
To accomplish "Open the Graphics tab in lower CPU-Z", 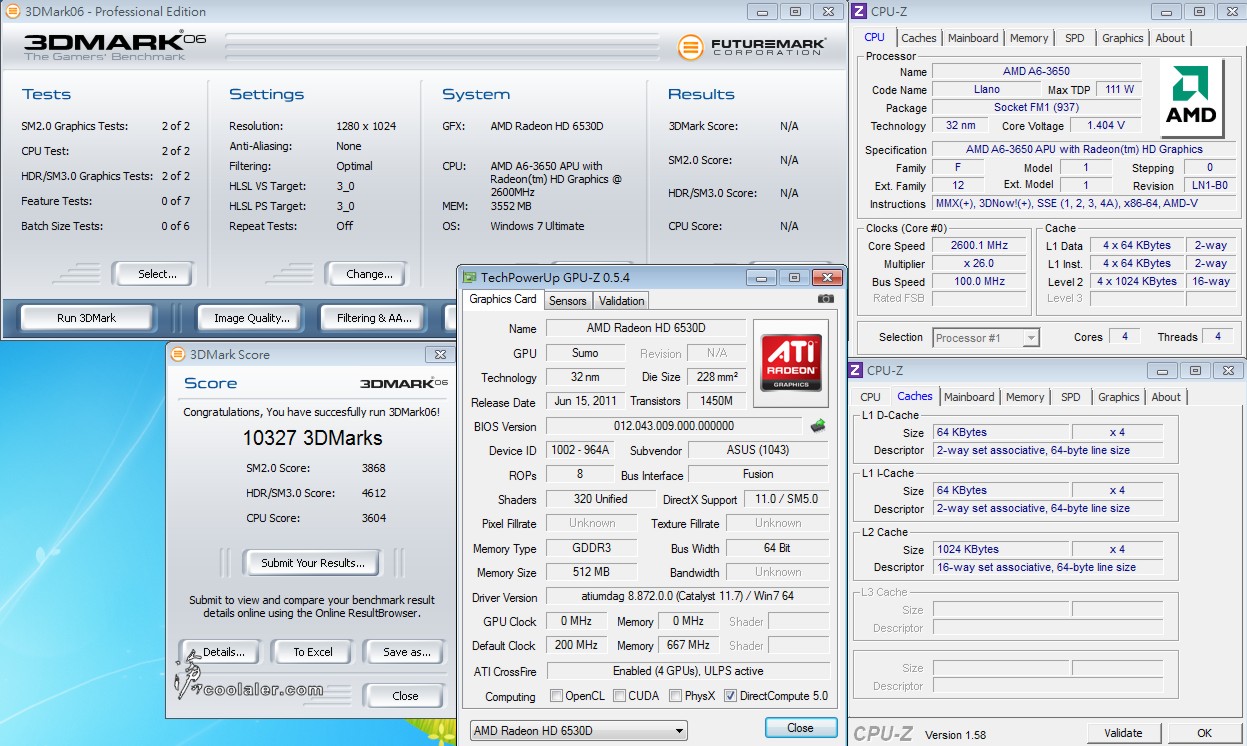I will 1119,397.
